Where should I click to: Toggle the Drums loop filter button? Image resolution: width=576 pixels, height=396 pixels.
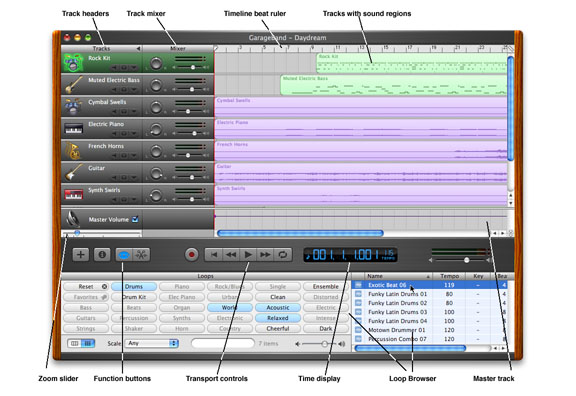pos(134,287)
